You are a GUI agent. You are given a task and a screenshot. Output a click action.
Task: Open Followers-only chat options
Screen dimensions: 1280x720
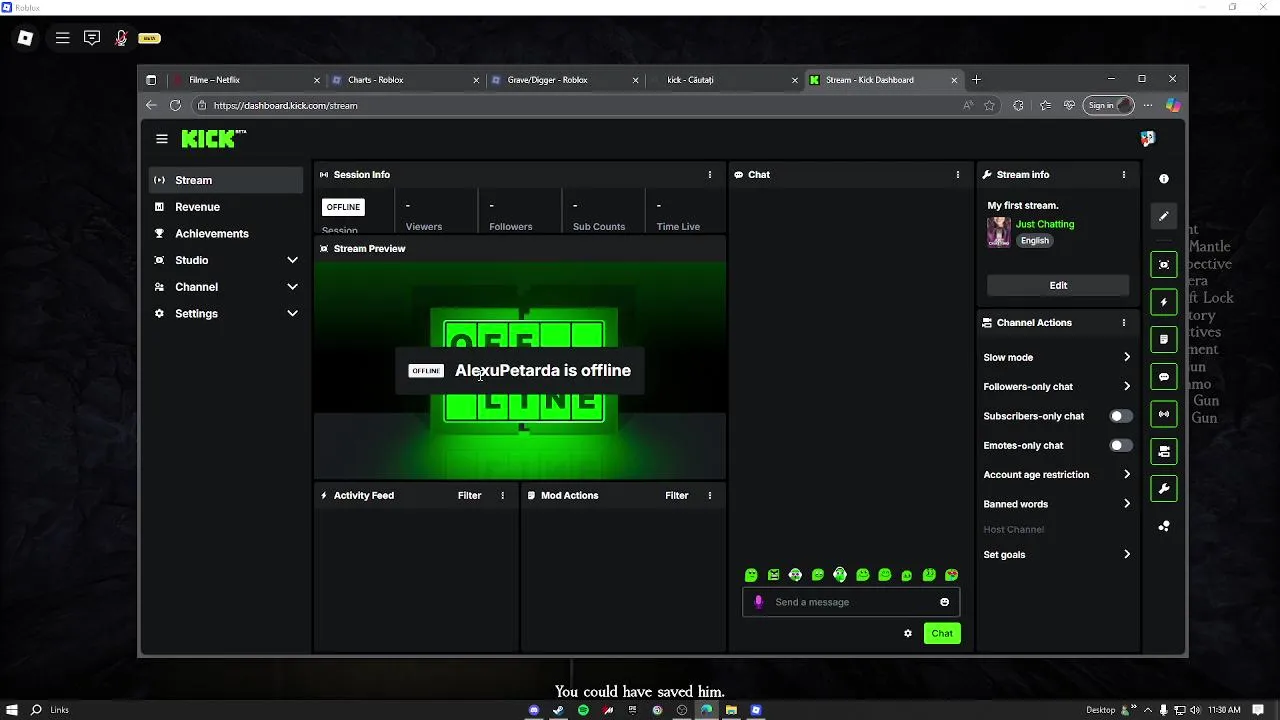pos(1057,386)
